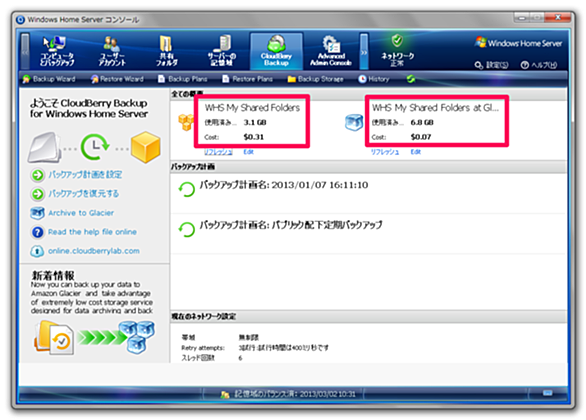This screenshot has width=586, height=420.
Task: Click the status bar icon at right
Action: (x=548, y=393)
